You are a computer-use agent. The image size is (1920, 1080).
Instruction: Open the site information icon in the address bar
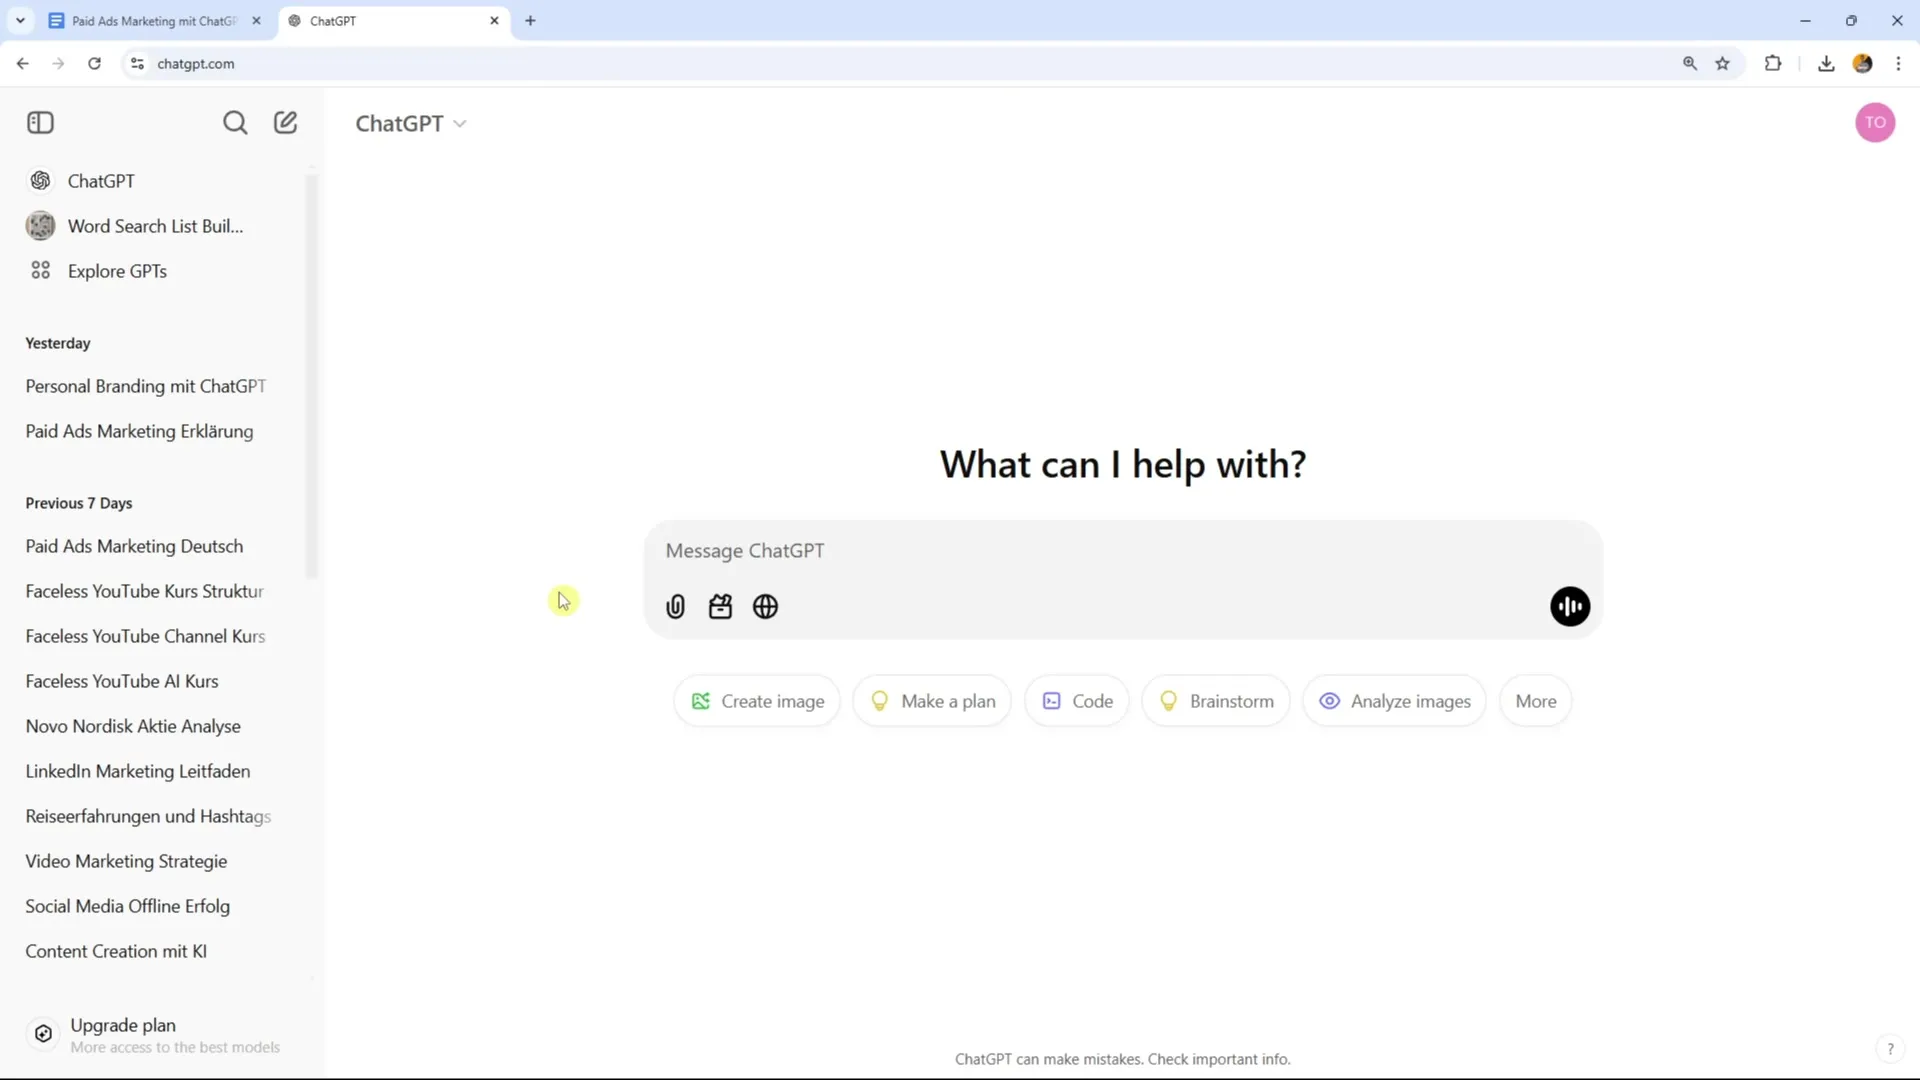[x=137, y=63]
